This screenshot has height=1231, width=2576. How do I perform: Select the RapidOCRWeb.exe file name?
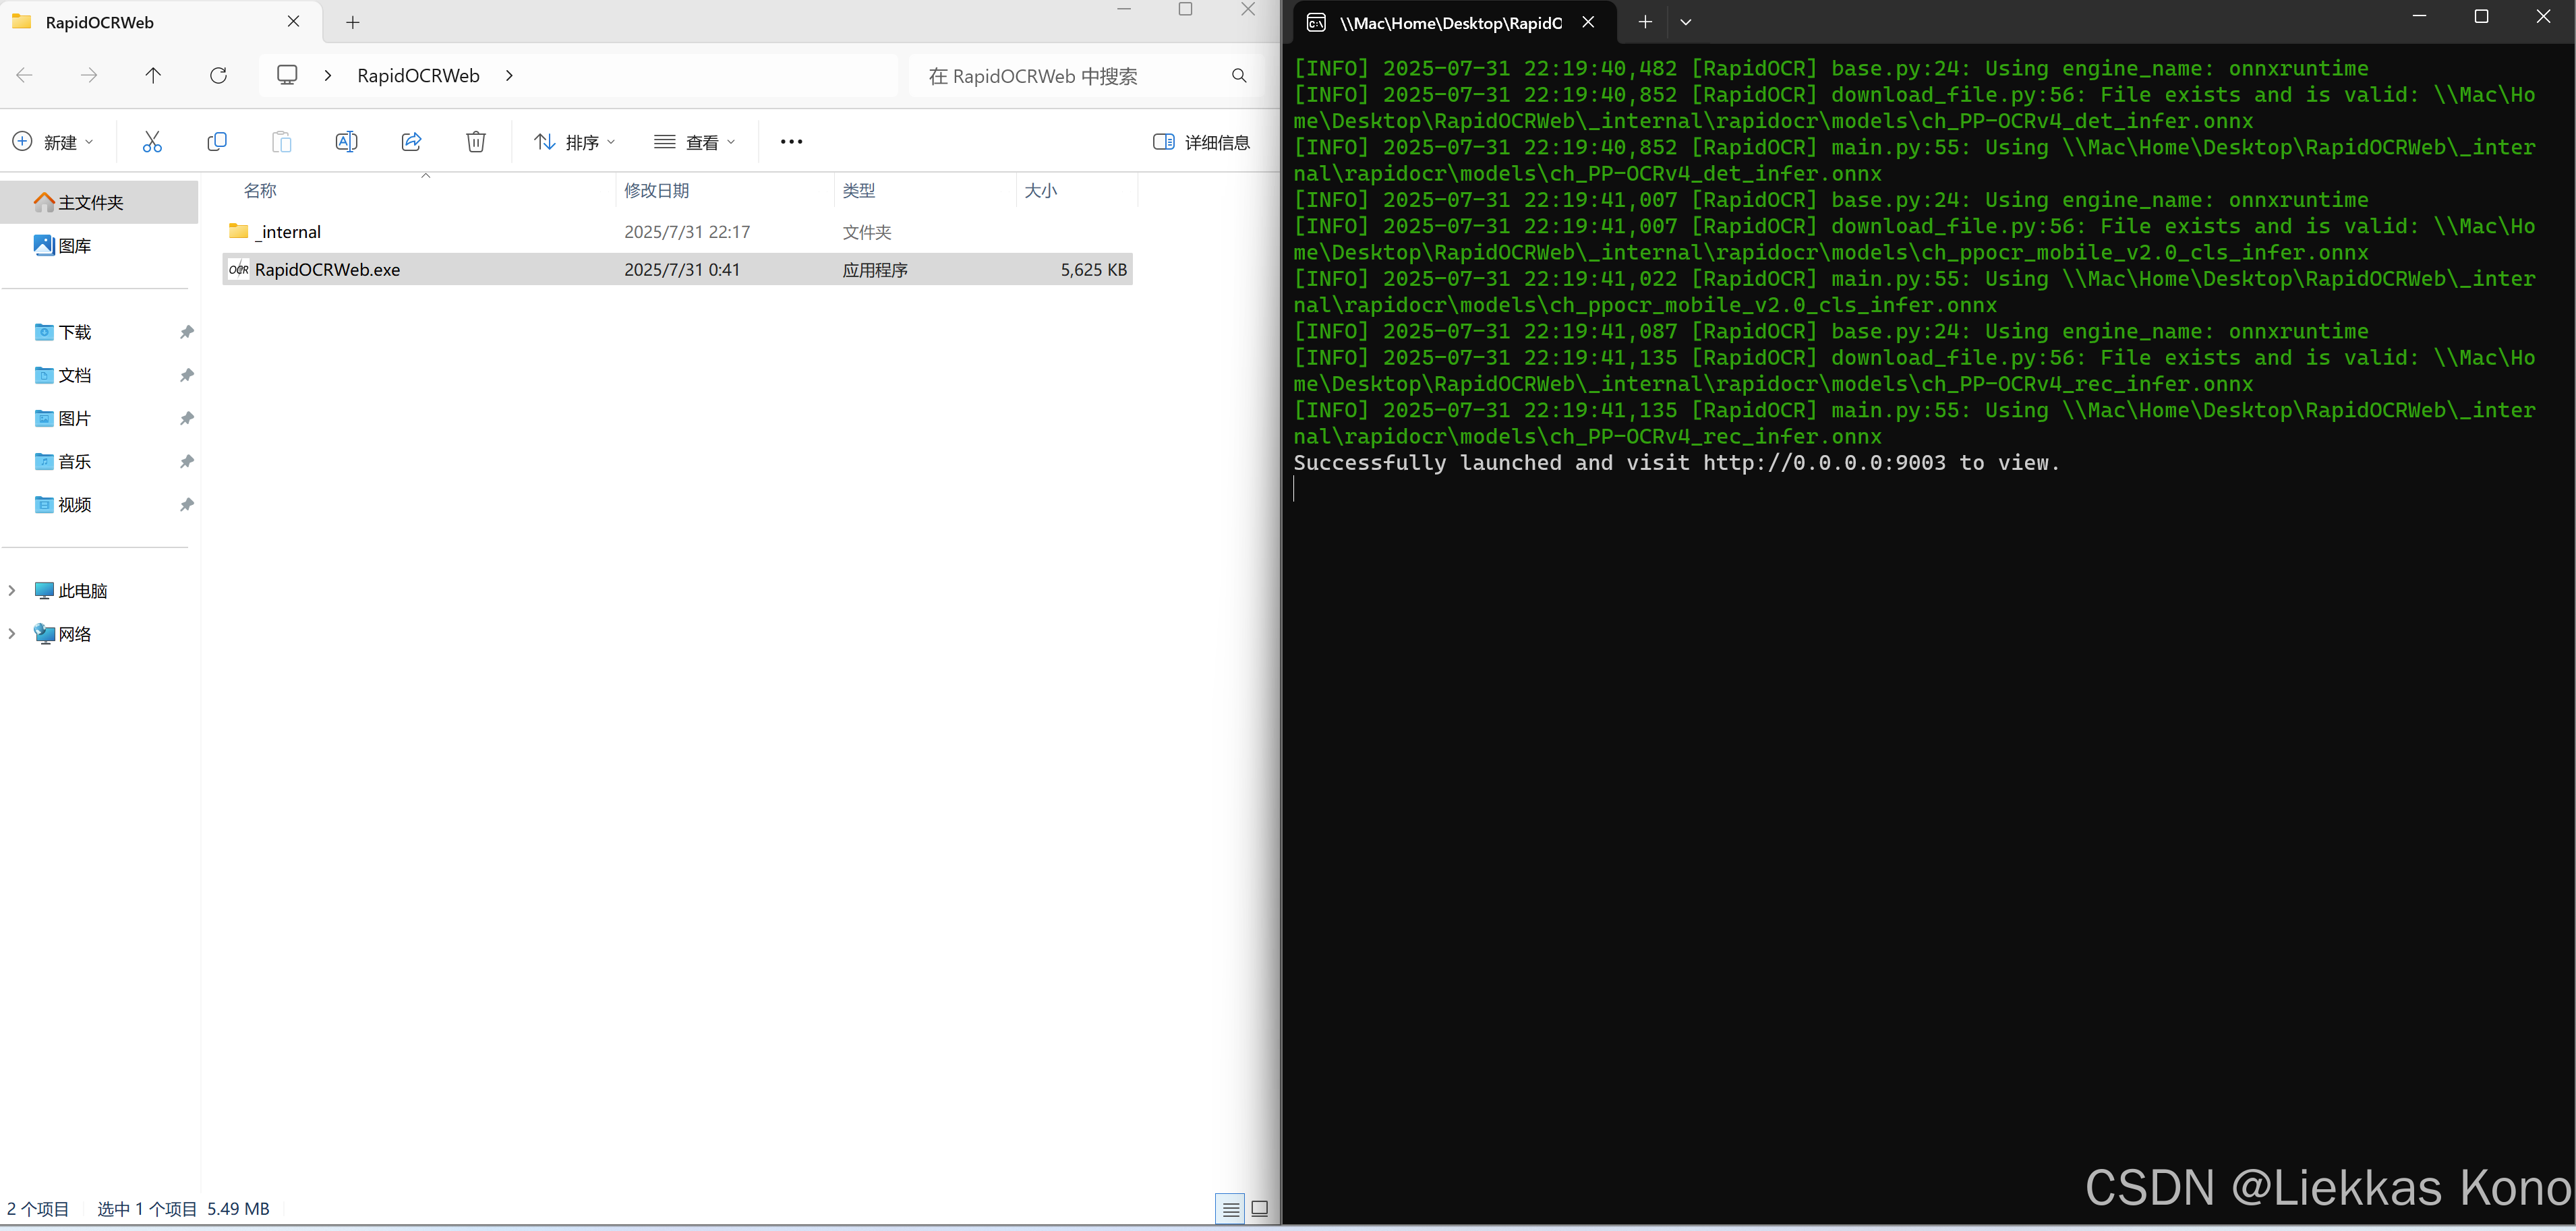[327, 270]
